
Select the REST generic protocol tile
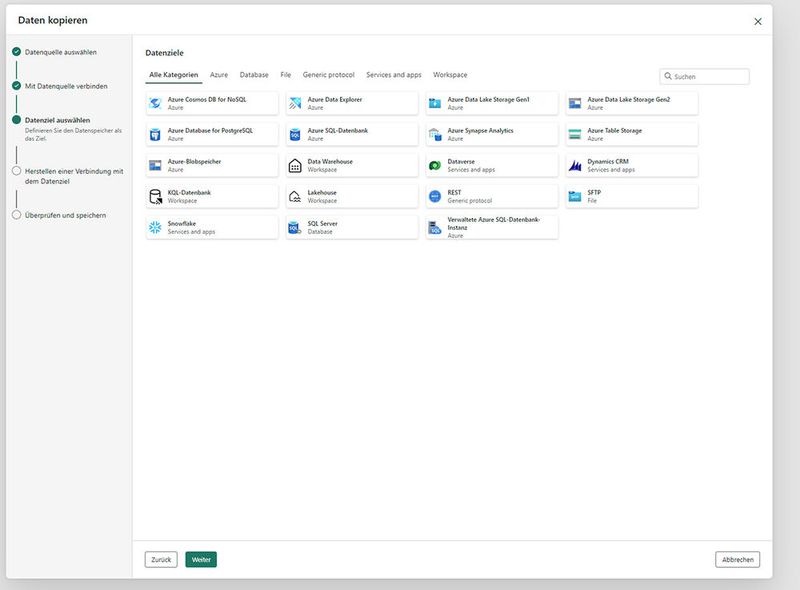[x=491, y=196]
